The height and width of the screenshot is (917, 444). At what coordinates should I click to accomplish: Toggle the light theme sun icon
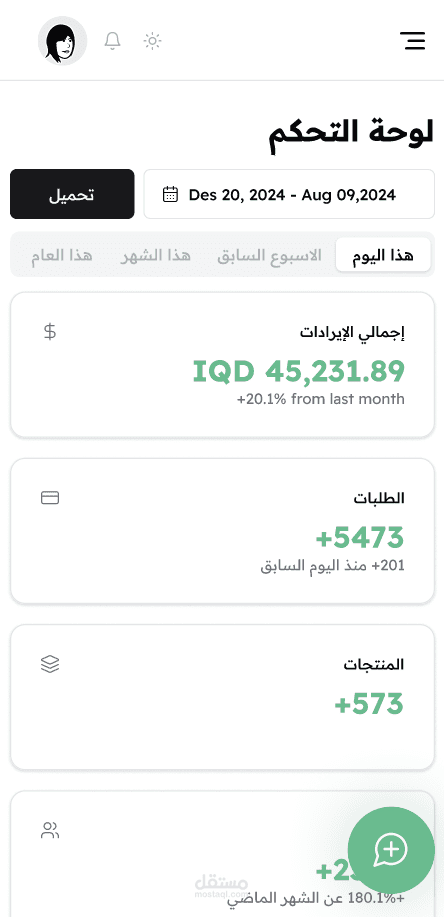pyautogui.click(x=152, y=41)
